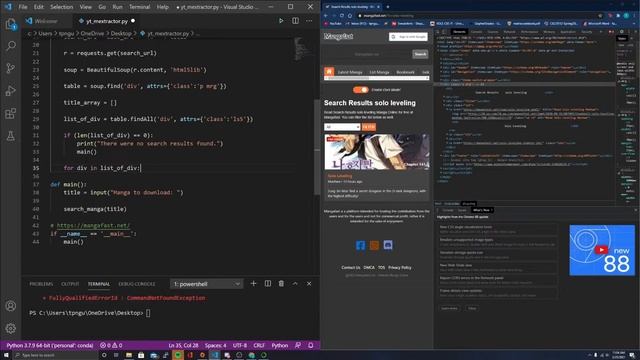640x360 pixels.
Task: Go back in the browser
Action: 326,16
